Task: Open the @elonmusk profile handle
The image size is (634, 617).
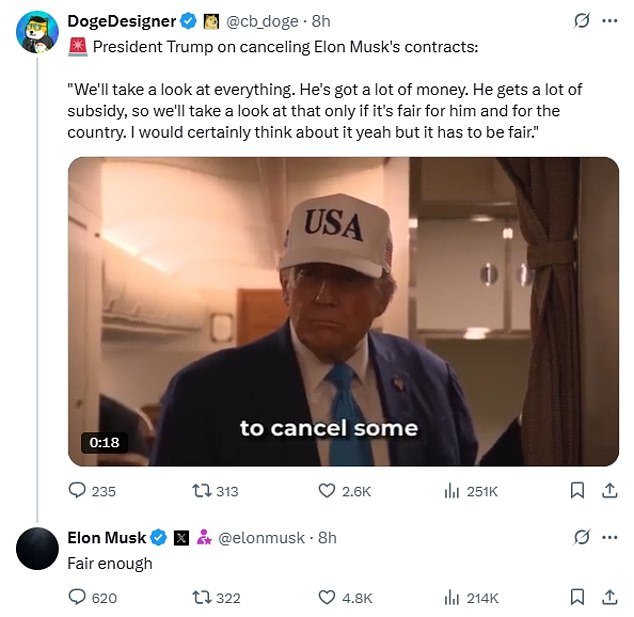Action: [261, 538]
